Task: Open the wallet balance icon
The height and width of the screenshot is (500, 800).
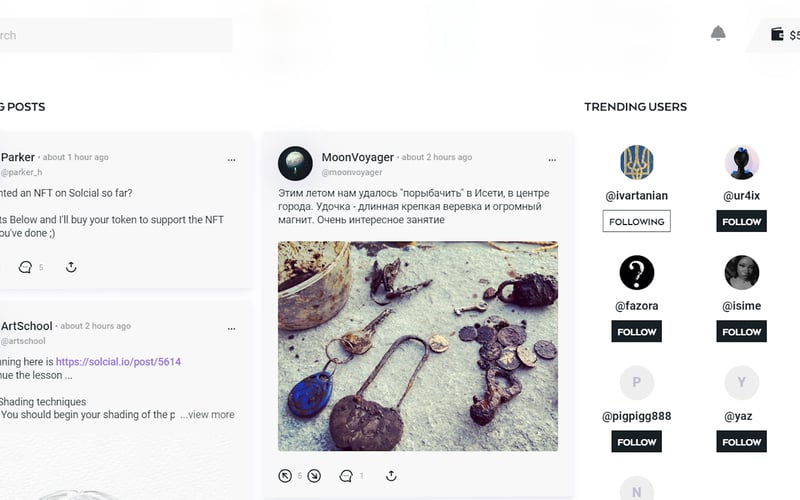Action: [x=777, y=34]
